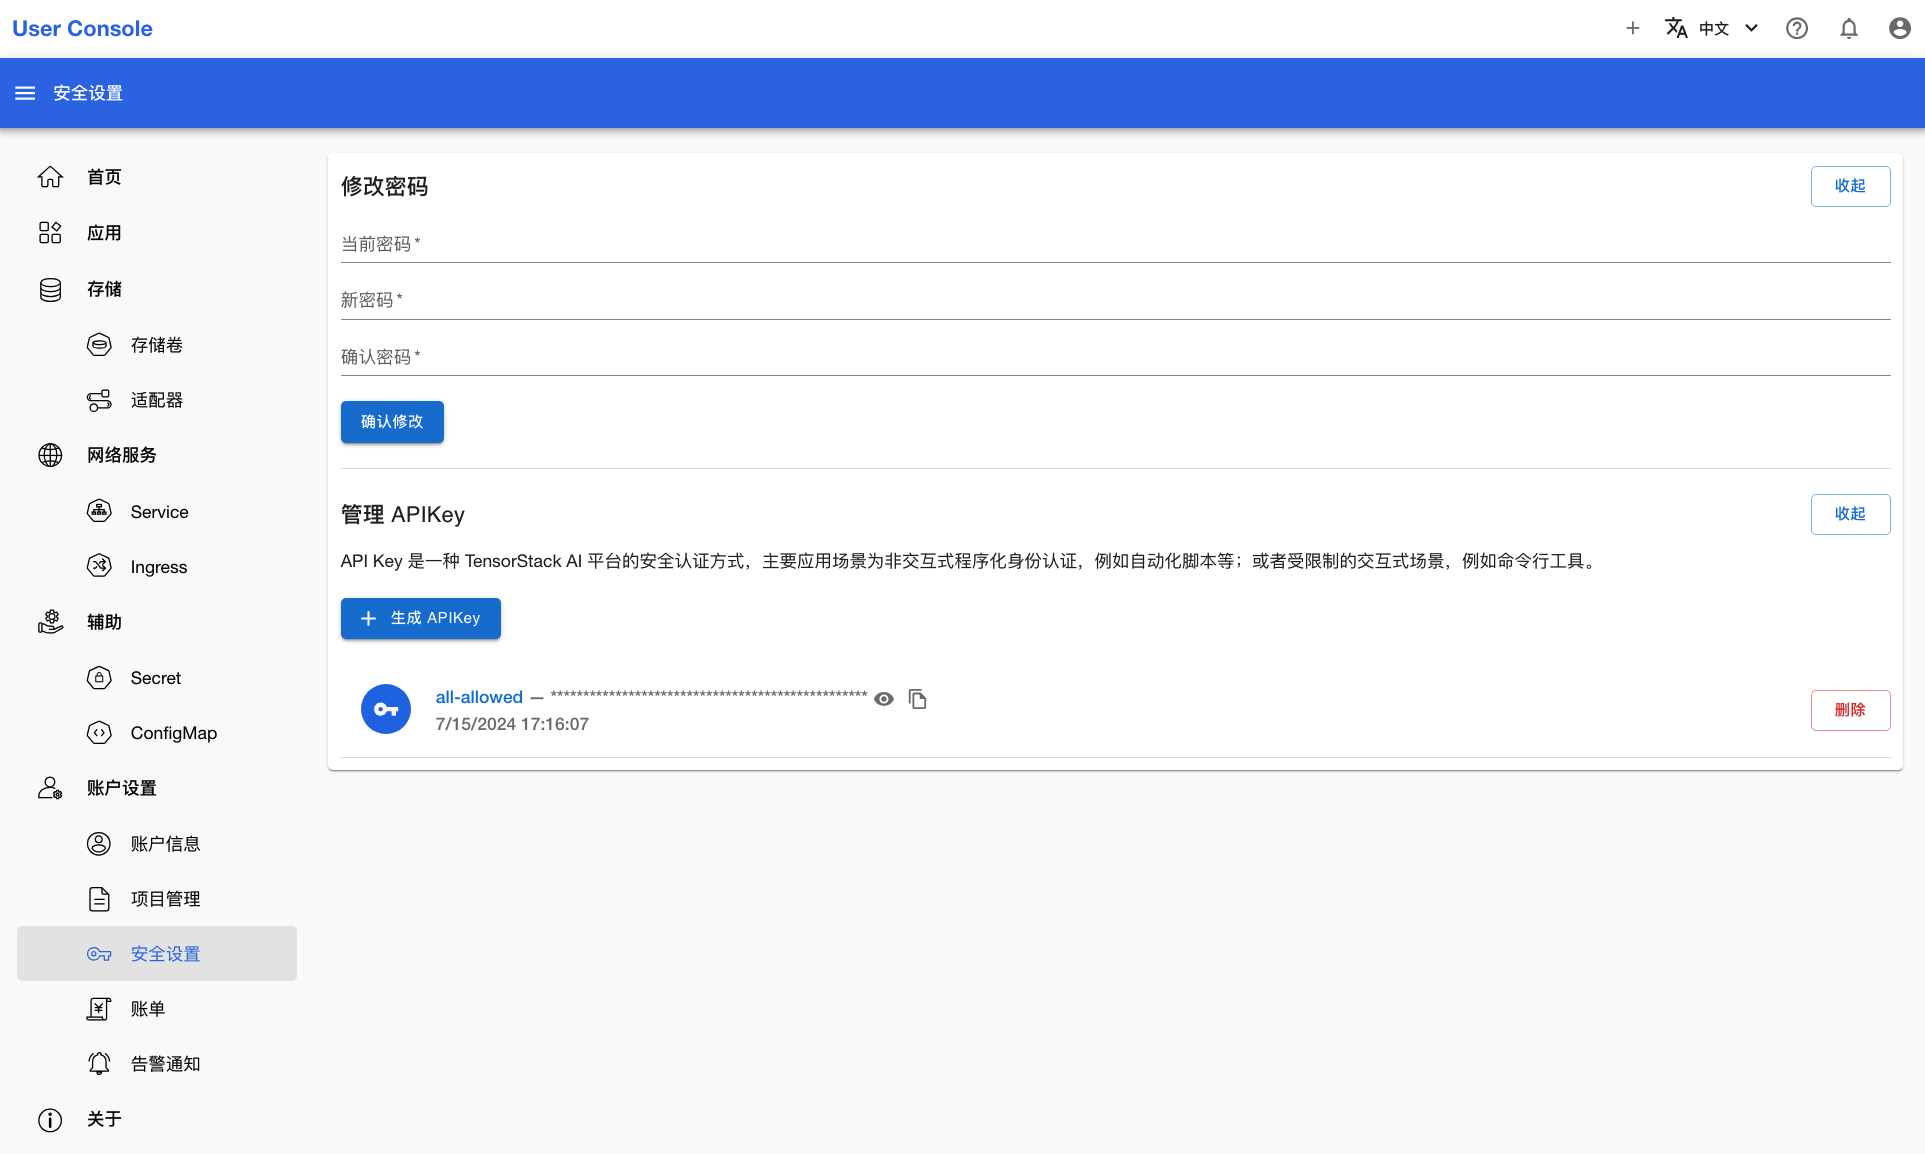Select 安全设置 in sidebar

[157, 954]
